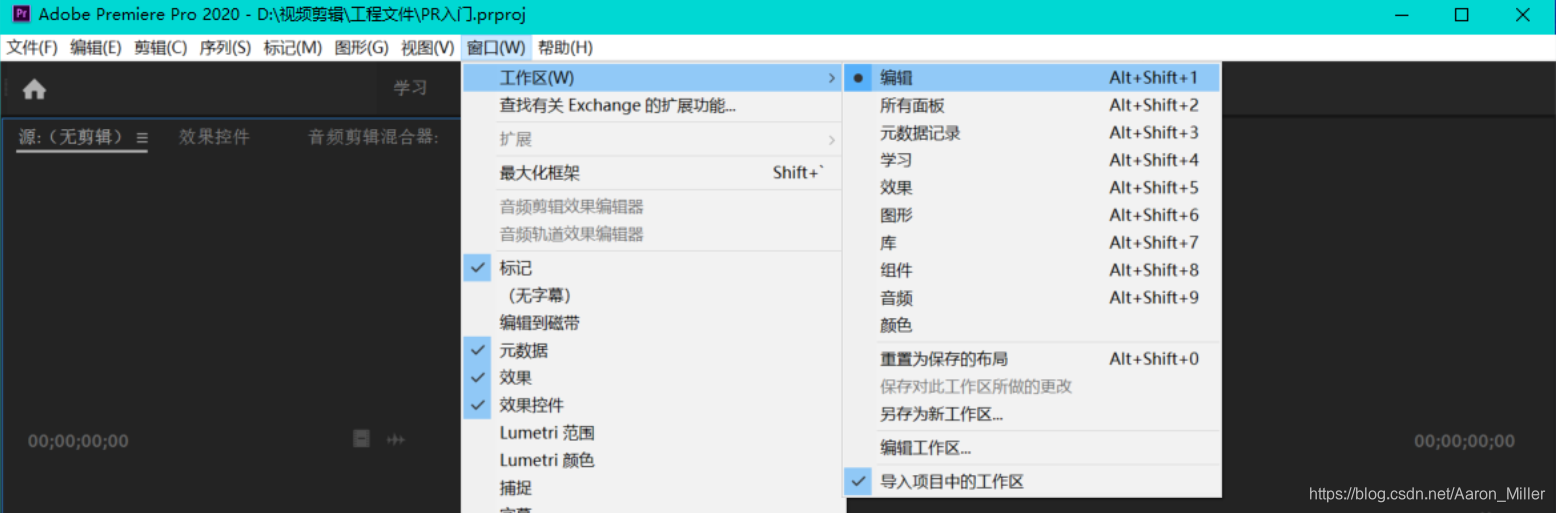Image resolution: width=1556 pixels, height=513 pixels.
Task: Switch to 音频剪辑混合器 panel tab
Action: point(373,138)
